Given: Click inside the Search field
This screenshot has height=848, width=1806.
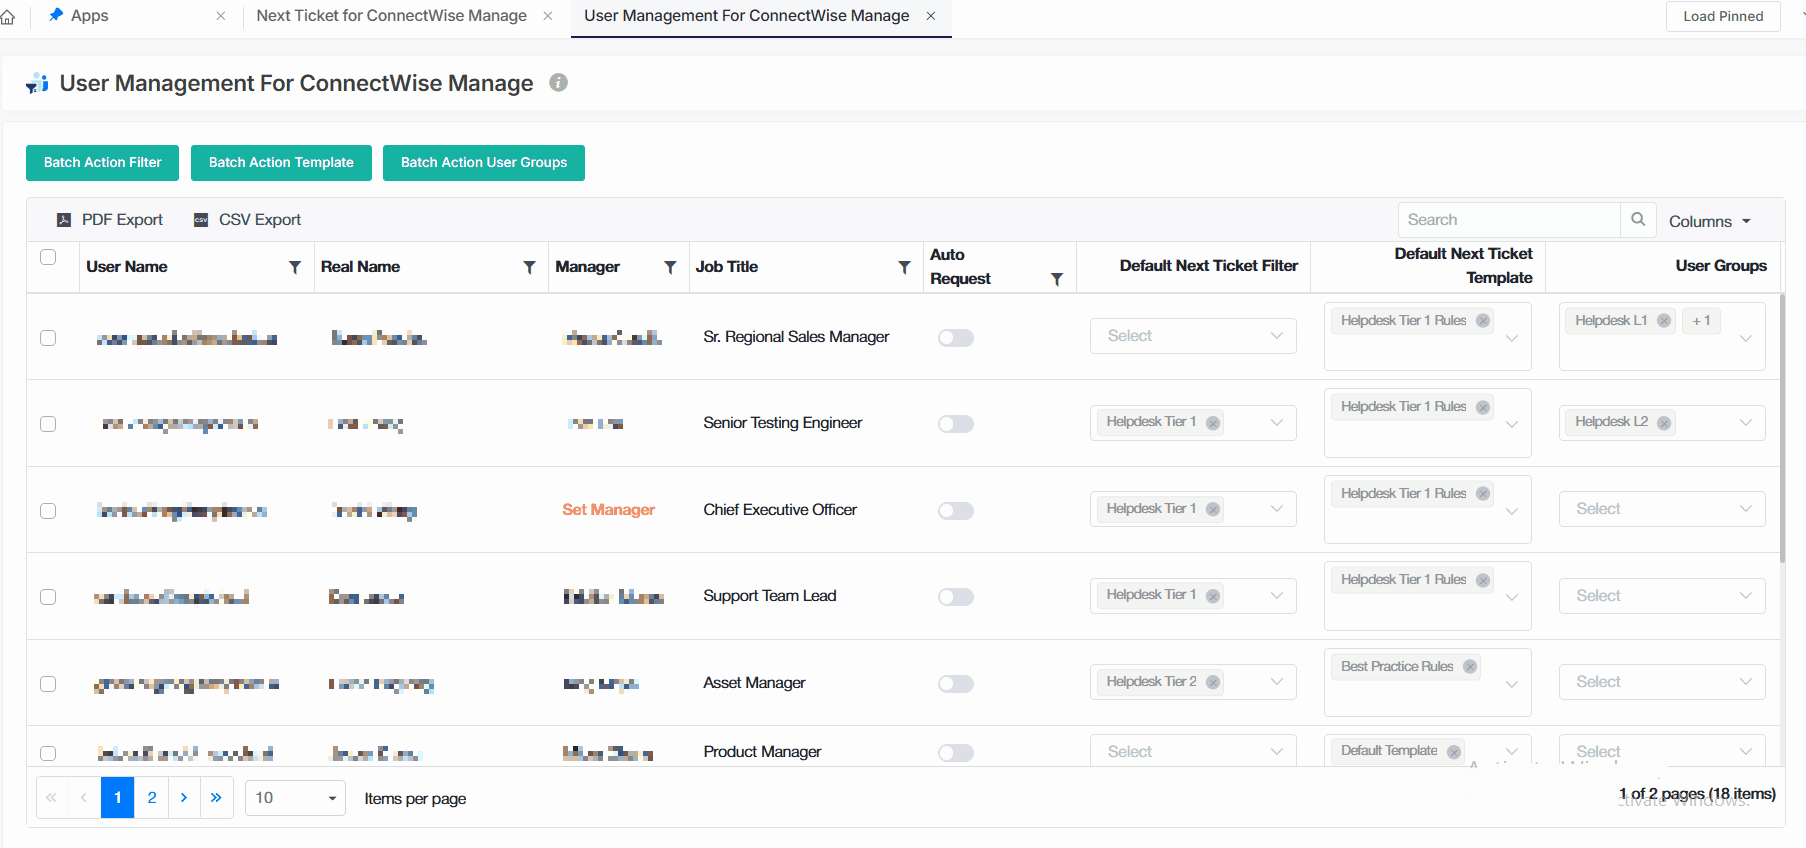Looking at the screenshot, I should 1508,220.
